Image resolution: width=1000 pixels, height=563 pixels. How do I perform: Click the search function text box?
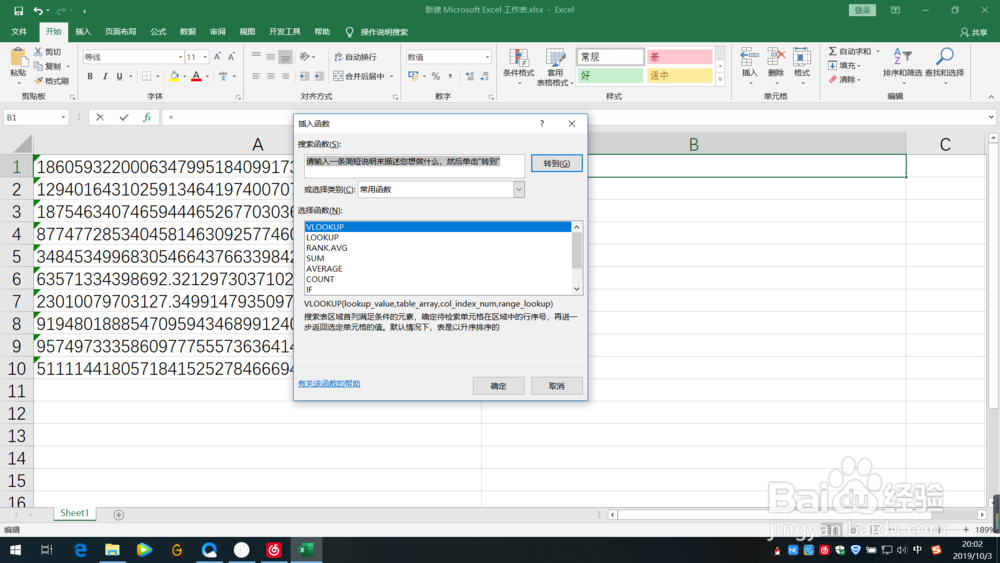pos(414,166)
